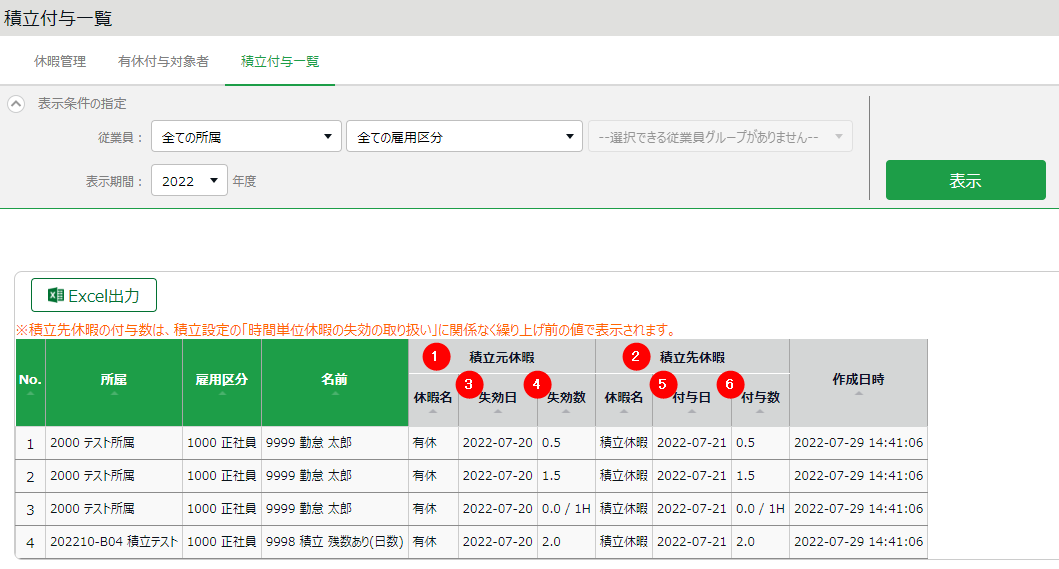Sort by 作成日時 column header
The image size is (1059, 569).
(858, 382)
